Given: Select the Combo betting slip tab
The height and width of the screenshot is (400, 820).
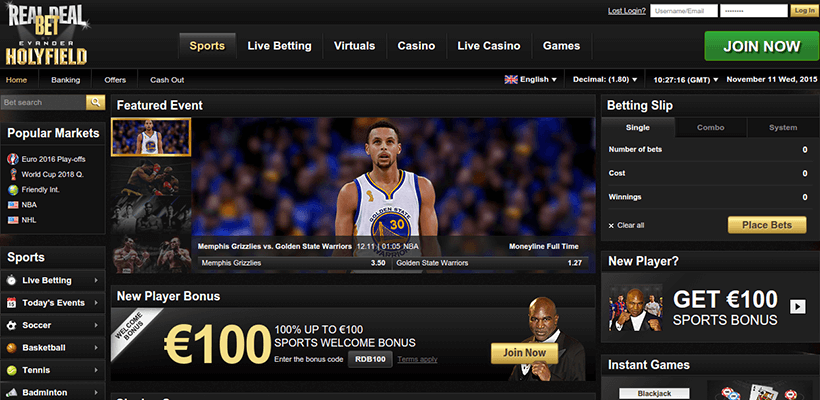Looking at the screenshot, I should (x=711, y=128).
